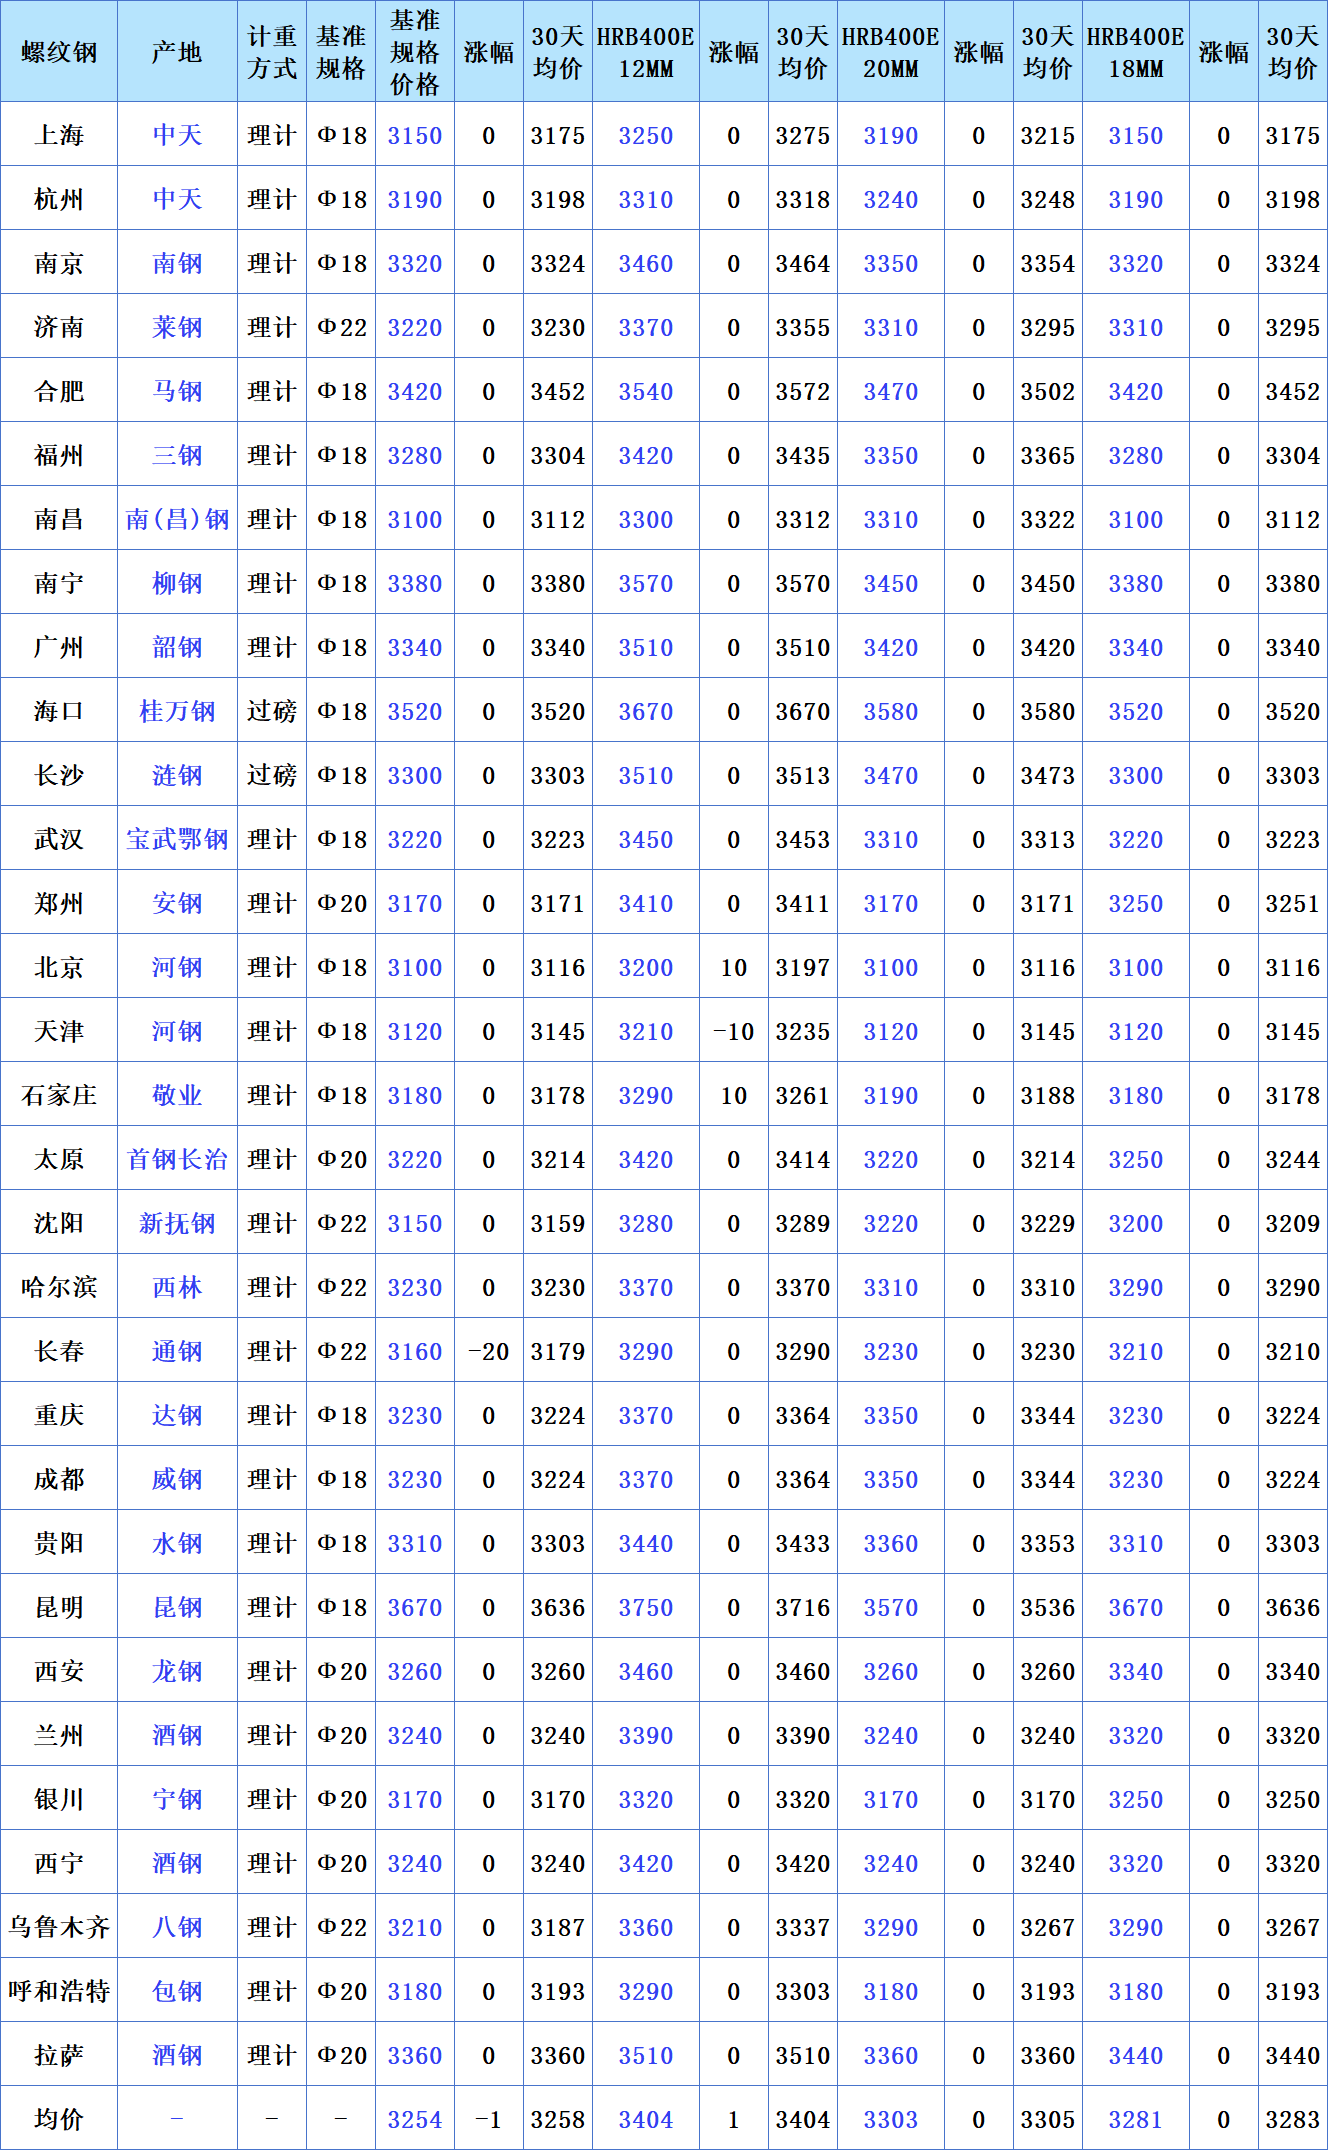This screenshot has width=1328, height=2150.
Task: Click 河钢 in the 天津 row
Action: tap(177, 1031)
